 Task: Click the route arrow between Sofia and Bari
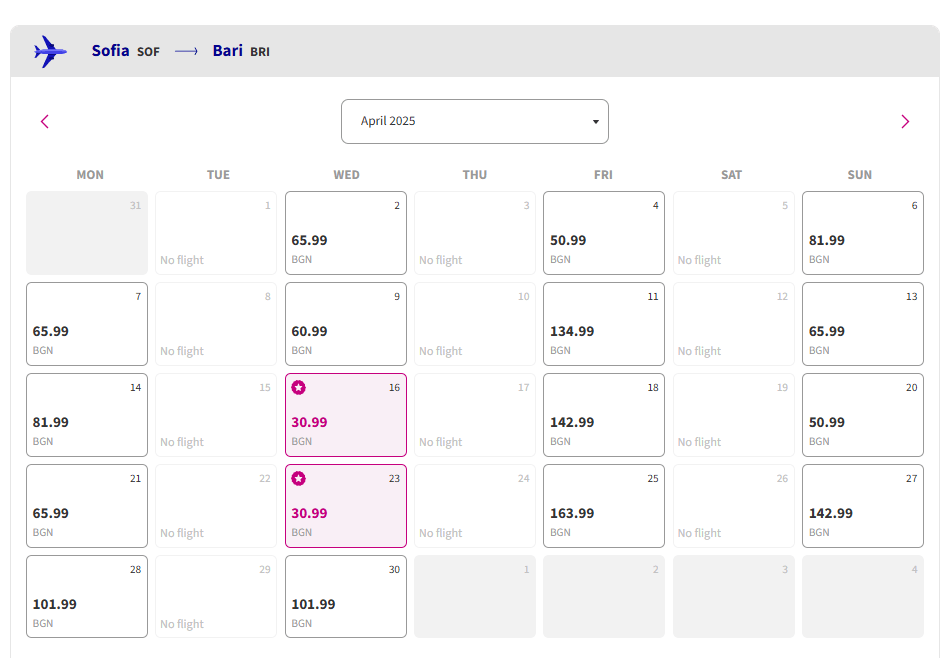186,51
